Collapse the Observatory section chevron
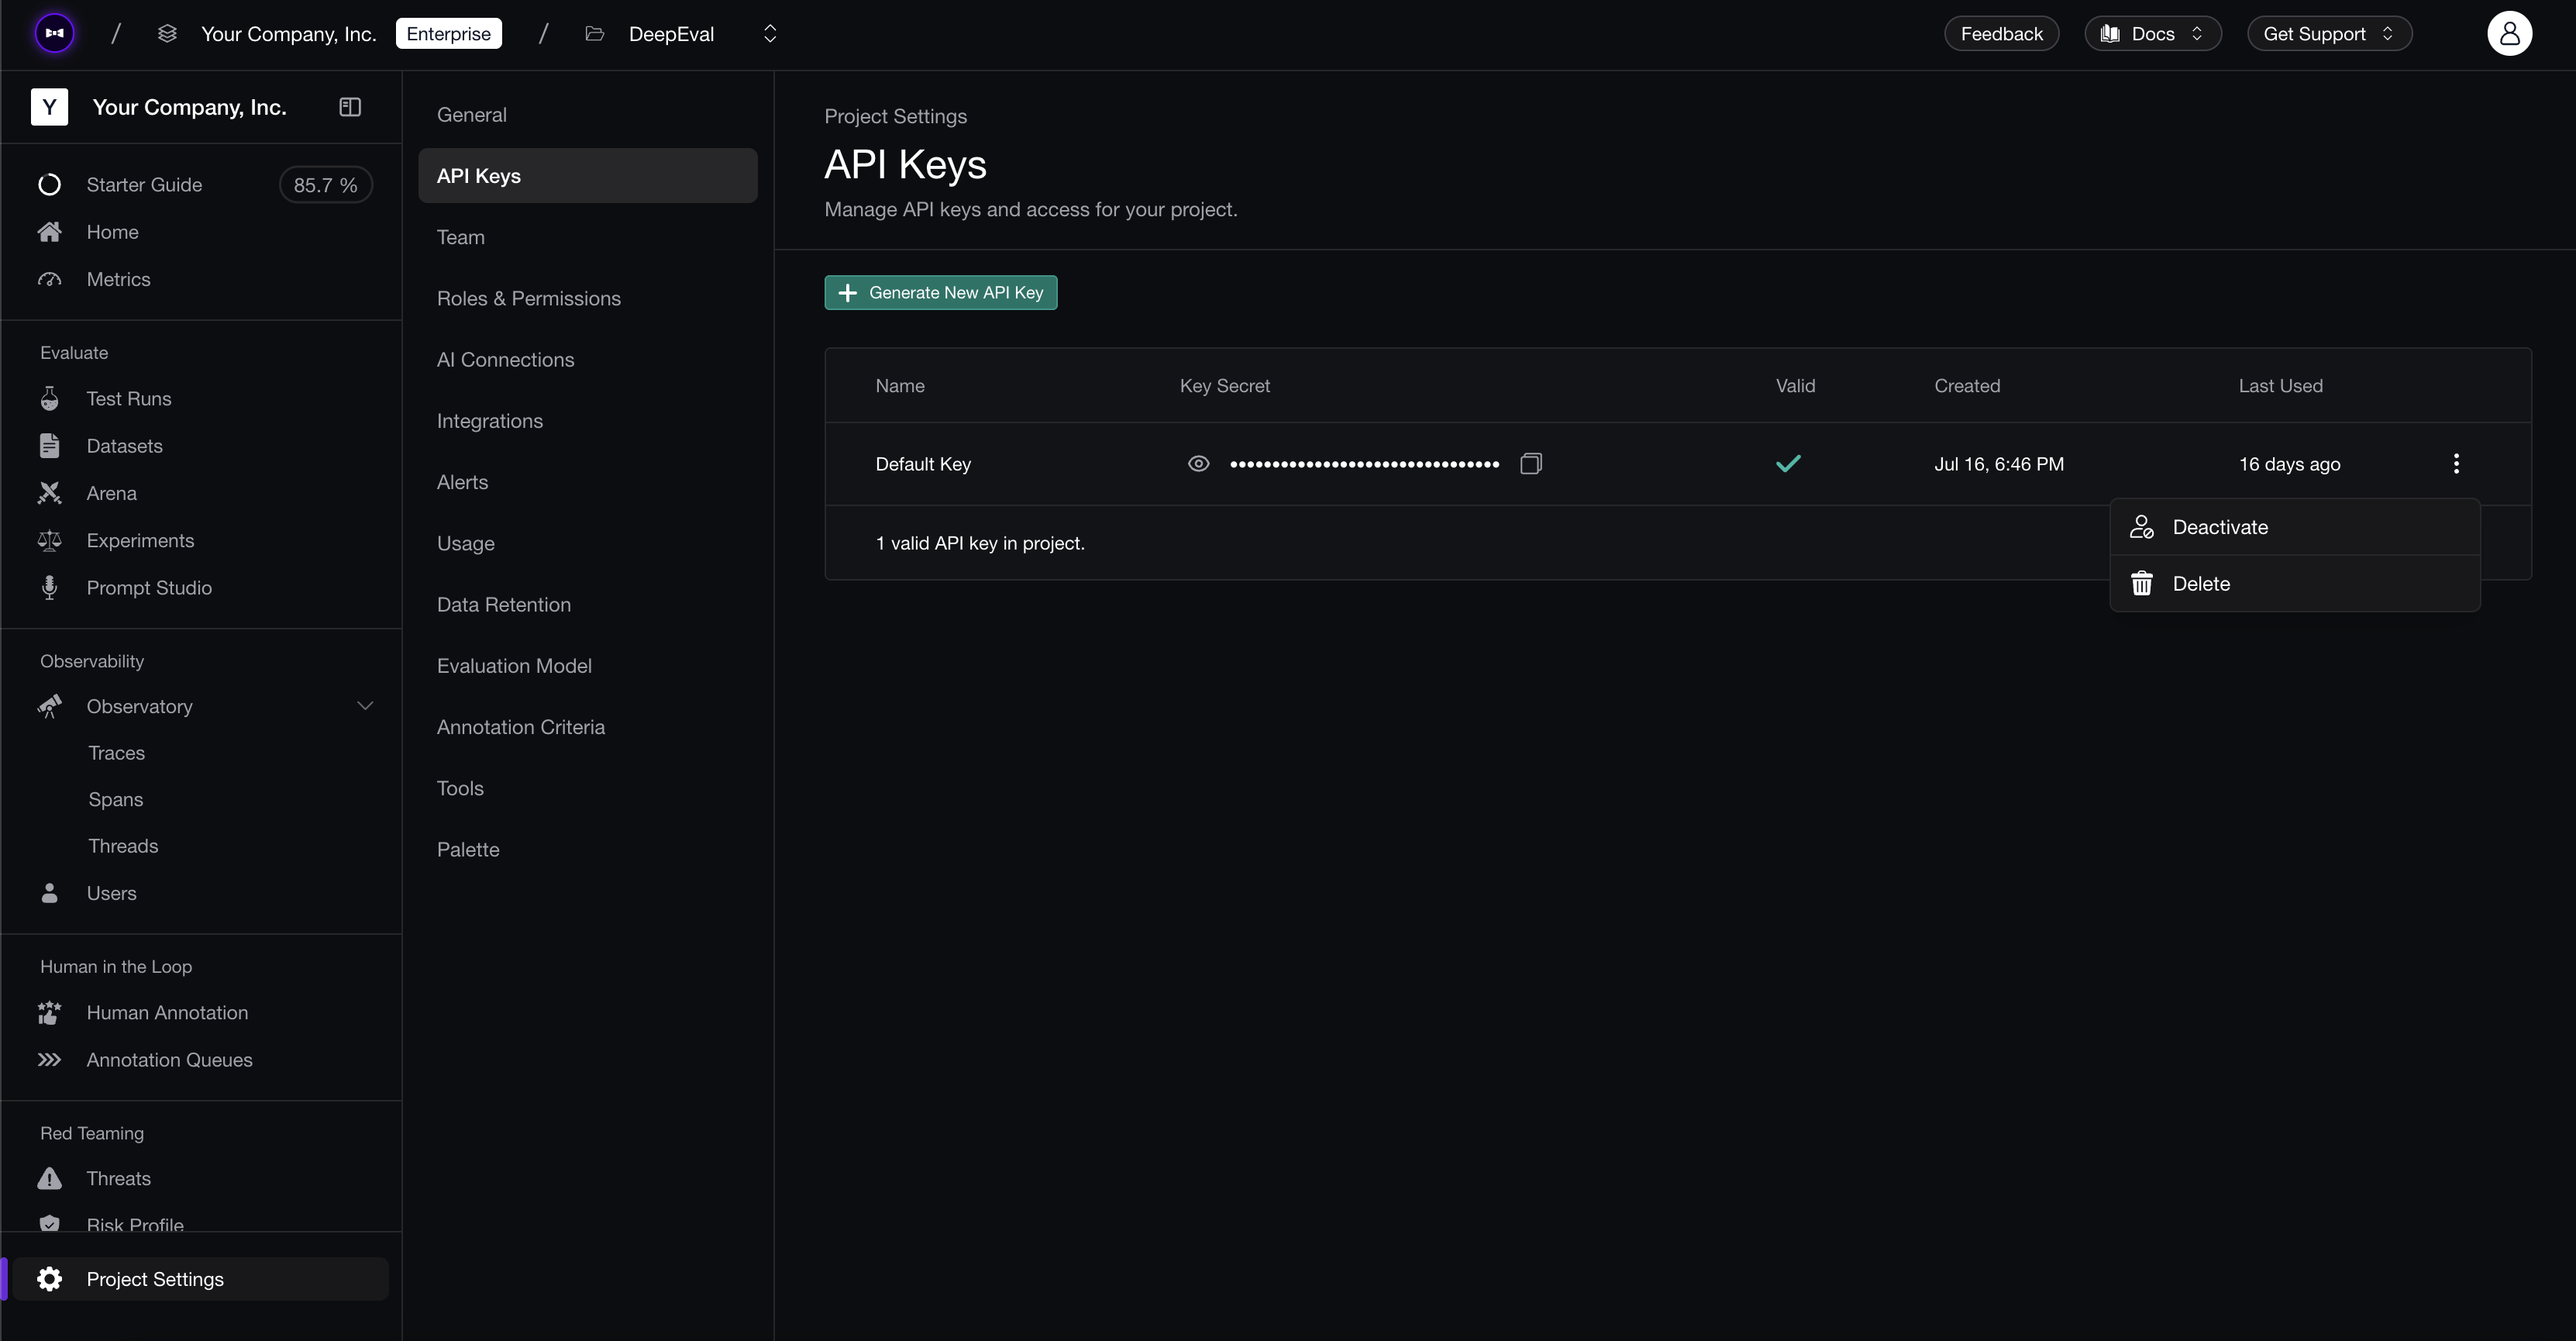 (365, 706)
